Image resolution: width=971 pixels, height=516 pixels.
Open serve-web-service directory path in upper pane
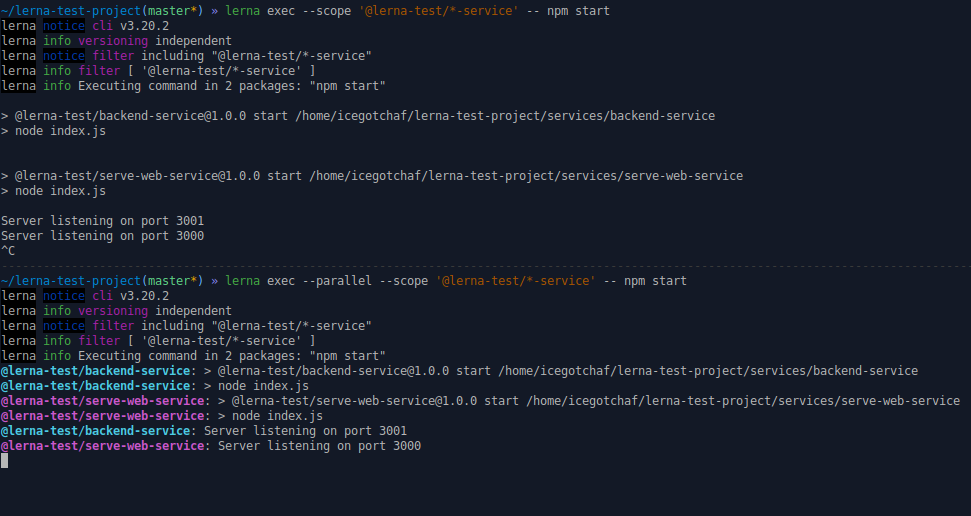(x=526, y=176)
